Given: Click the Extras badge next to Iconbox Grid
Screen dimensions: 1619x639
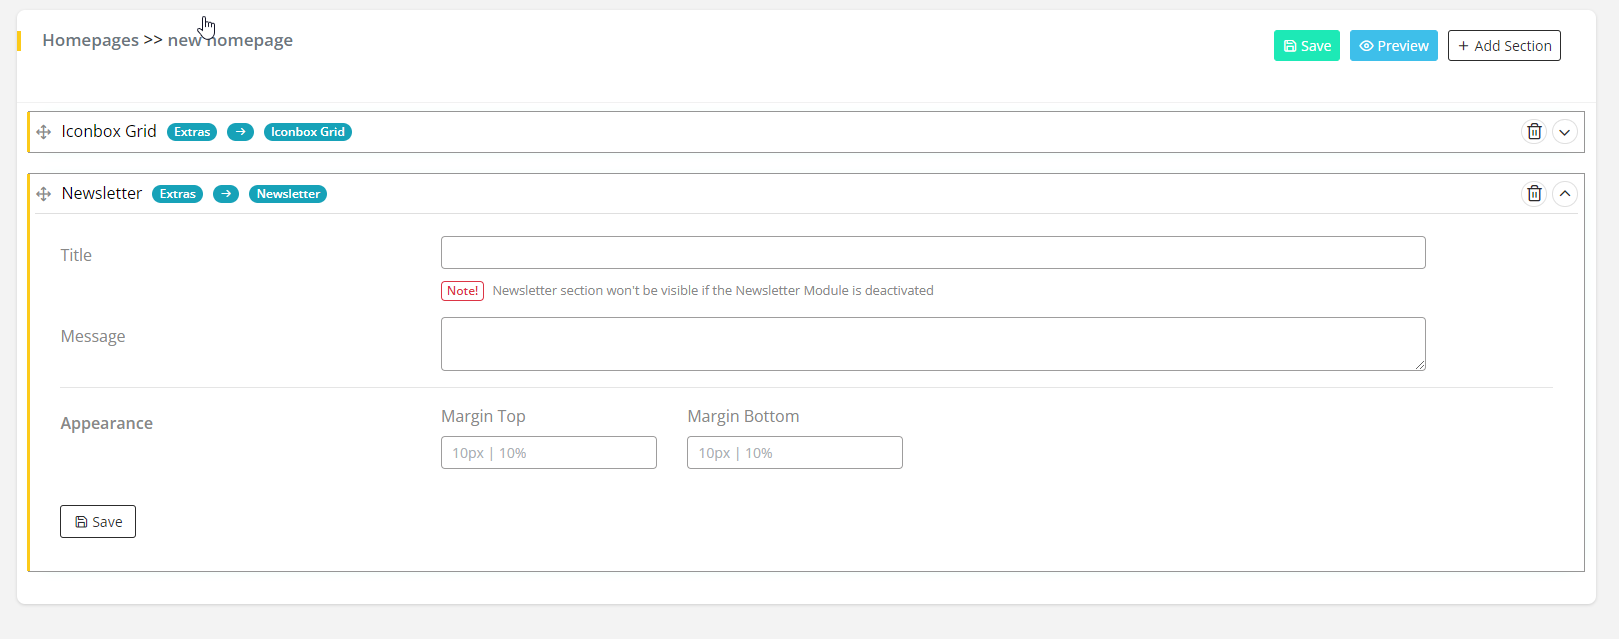Looking at the screenshot, I should 192,132.
